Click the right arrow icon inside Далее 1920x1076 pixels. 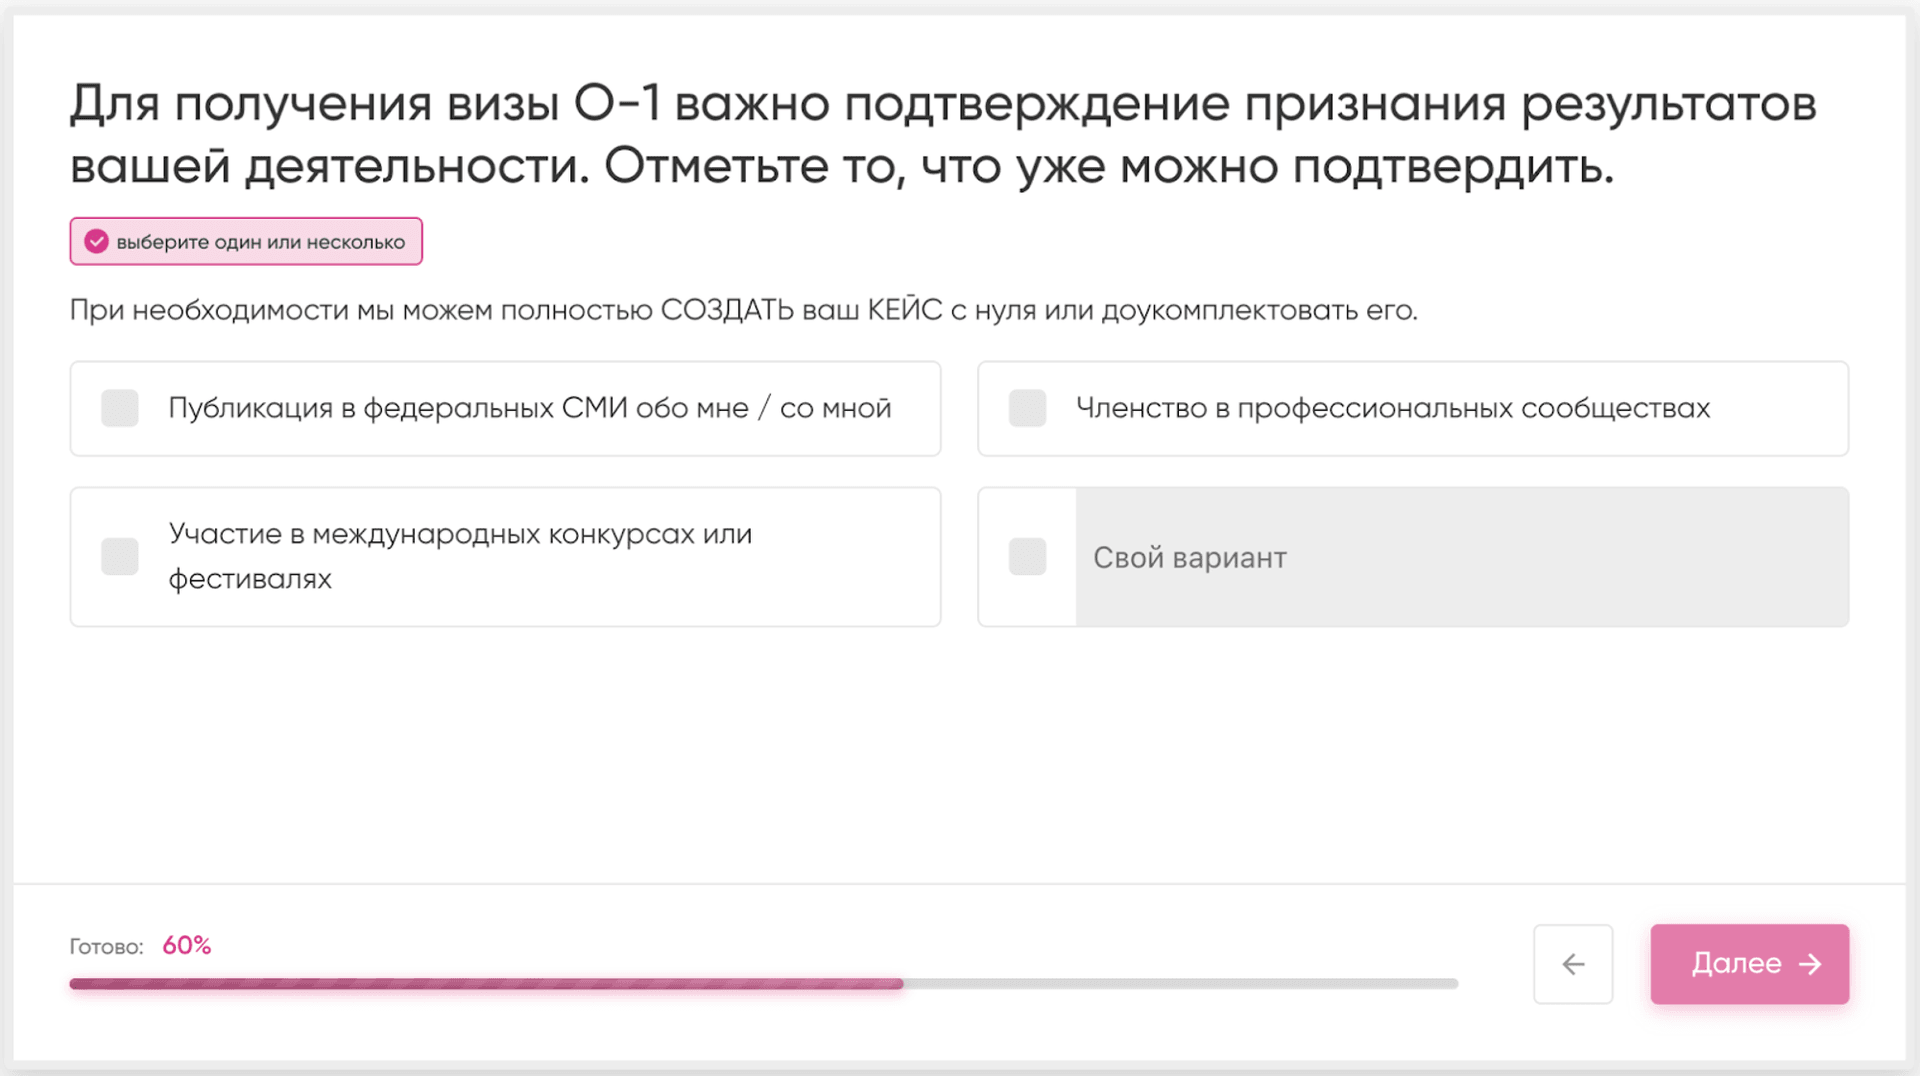(x=1810, y=964)
